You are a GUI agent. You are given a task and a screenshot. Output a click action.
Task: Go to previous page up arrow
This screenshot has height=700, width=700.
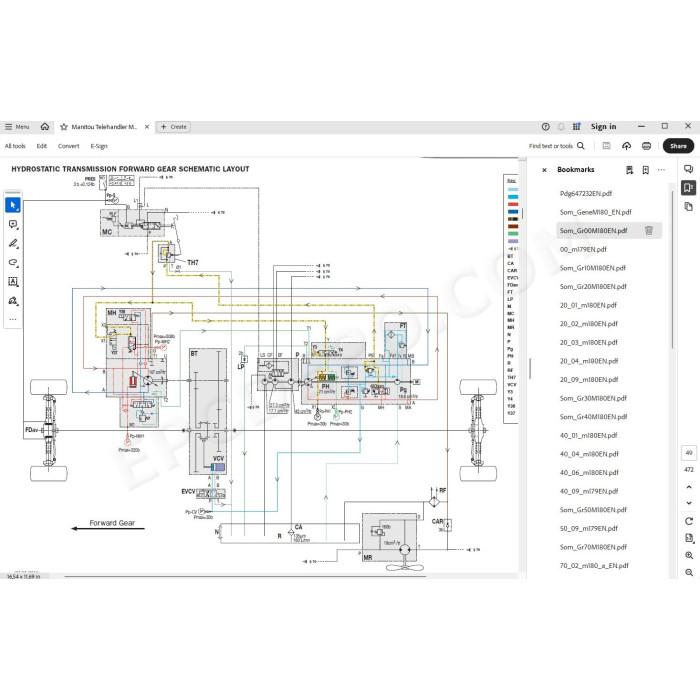[x=689, y=487]
